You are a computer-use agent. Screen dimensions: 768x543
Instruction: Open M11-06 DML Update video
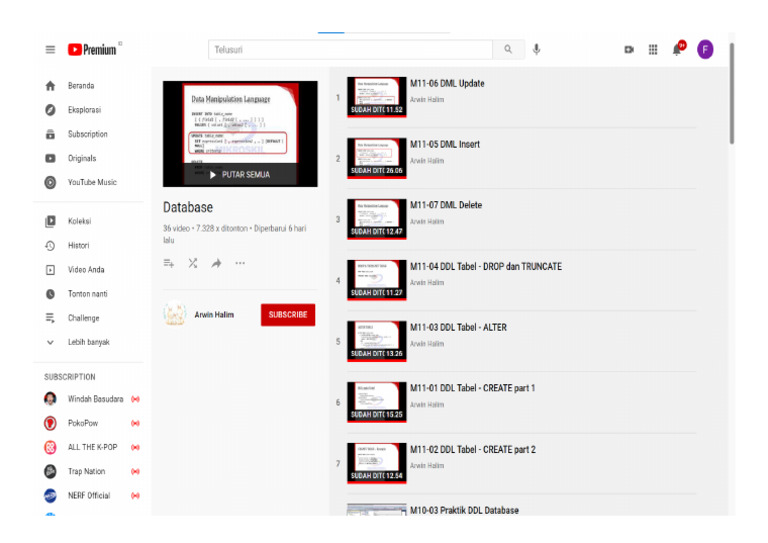tap(447, 84)
